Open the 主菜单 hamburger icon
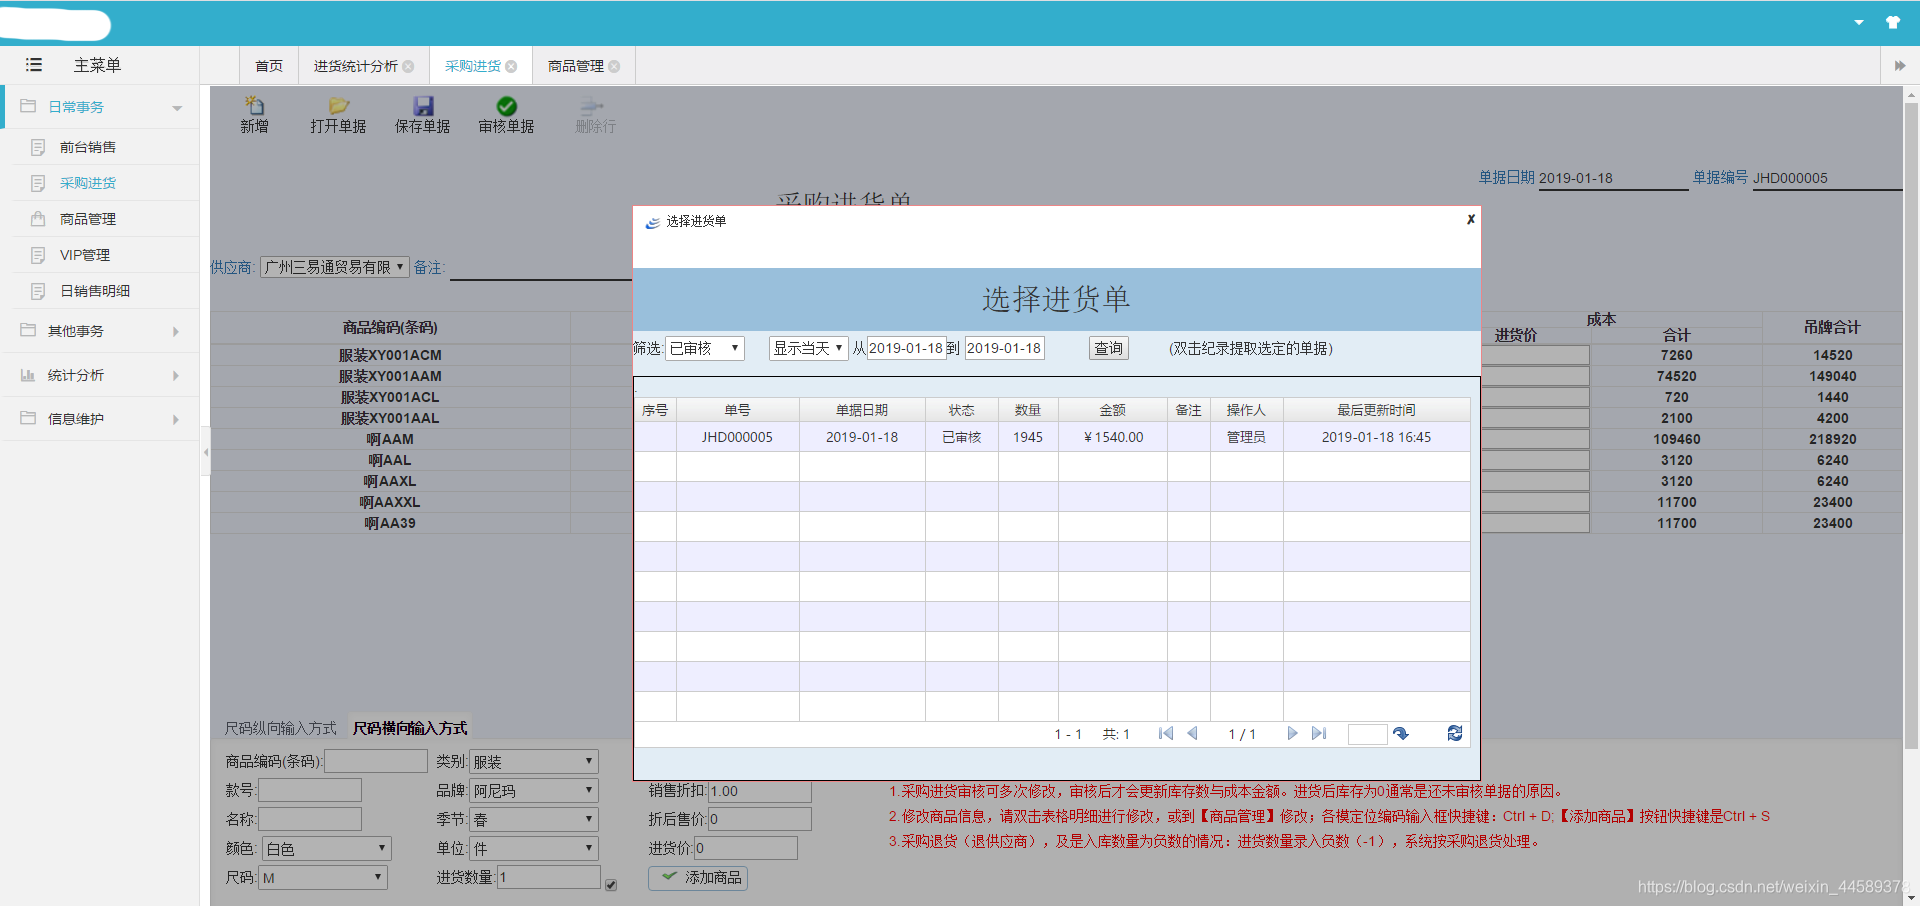This screenshot has width=1920, height=906. (x=33, y=64)
